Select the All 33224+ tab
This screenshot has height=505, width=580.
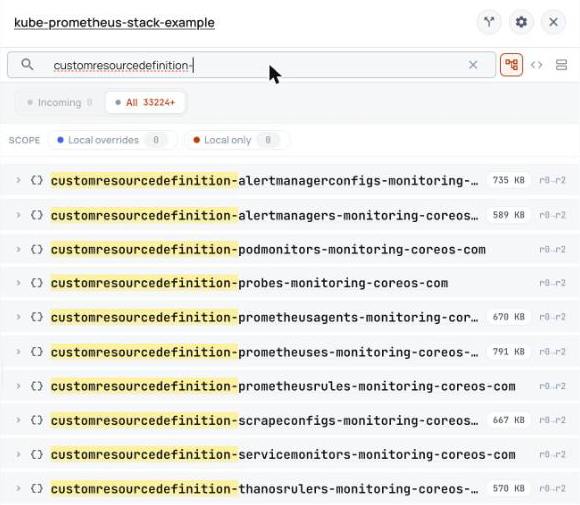145,102
